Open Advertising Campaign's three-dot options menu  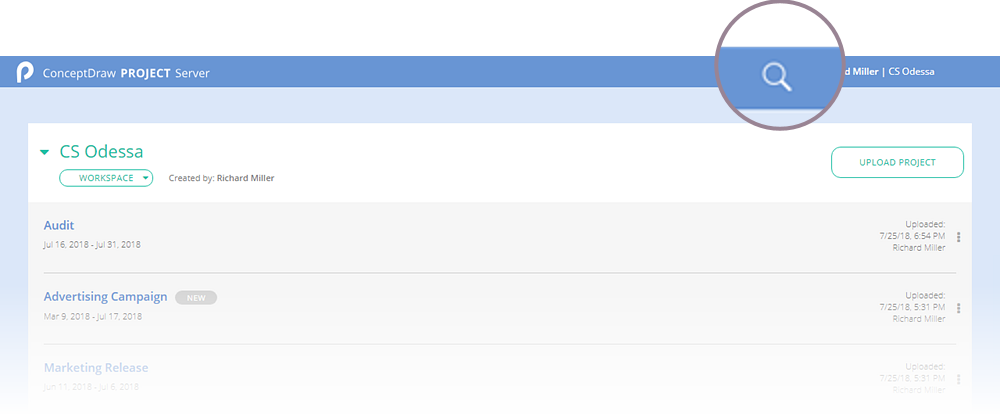point(958,308)
